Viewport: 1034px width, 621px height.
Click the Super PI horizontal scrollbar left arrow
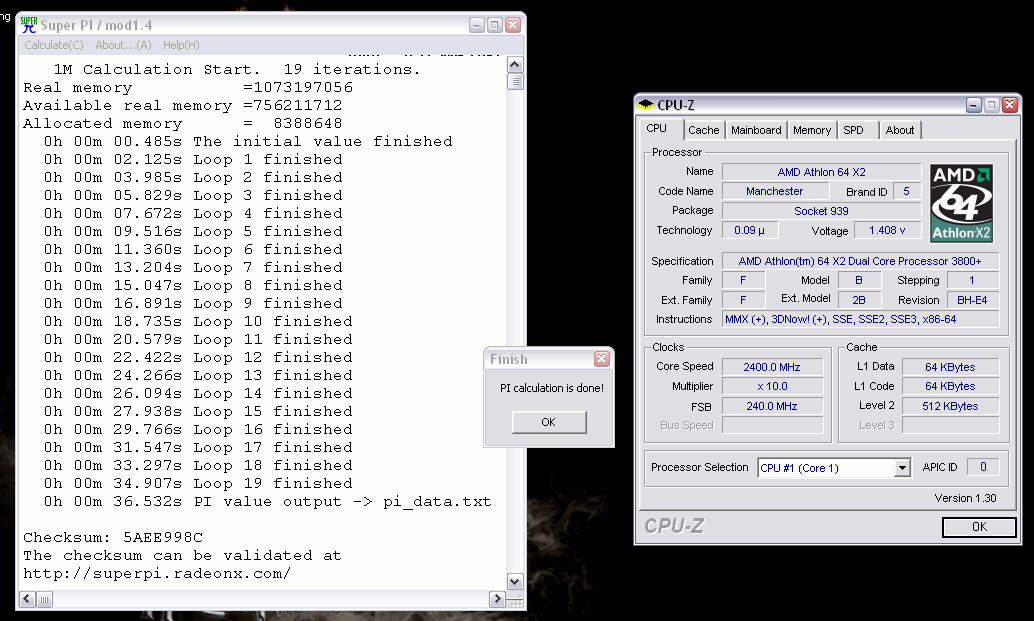[27, 599]
